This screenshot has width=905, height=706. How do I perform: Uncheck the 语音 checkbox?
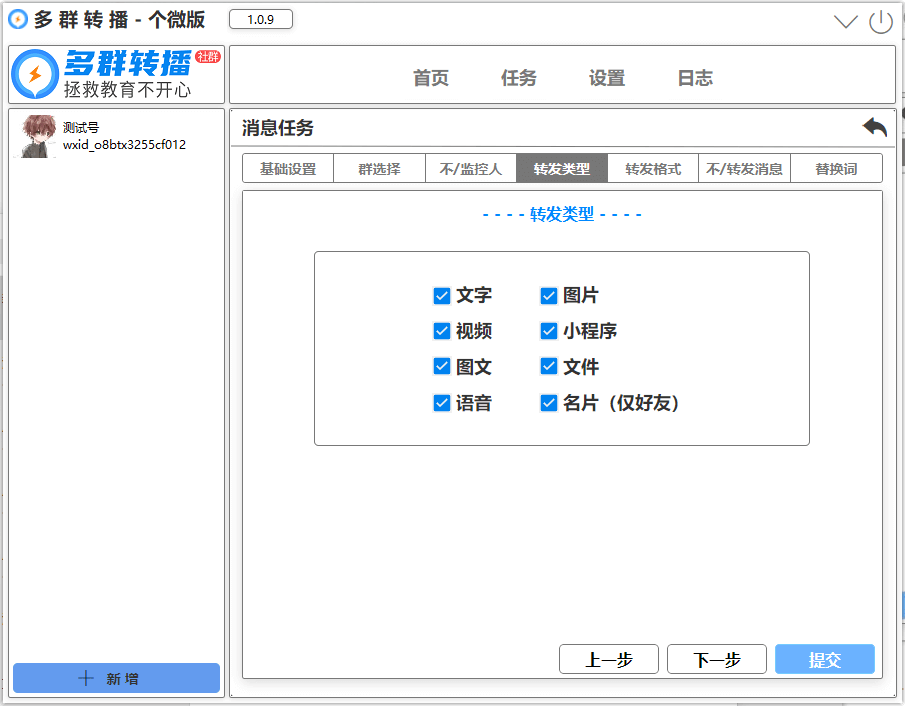point(442,403)
